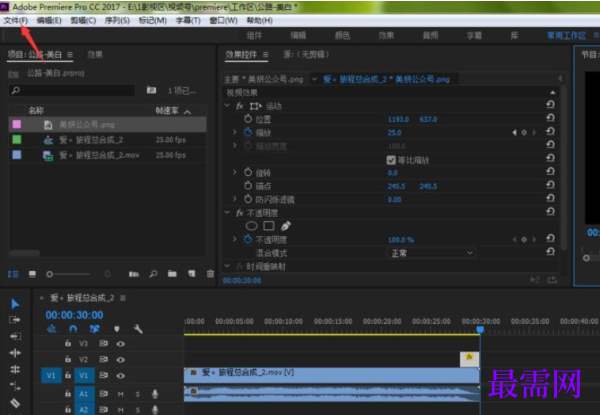Expand the 防闪烁滤镜 property
Screen dimensions: 600x415
click(235, 199)
